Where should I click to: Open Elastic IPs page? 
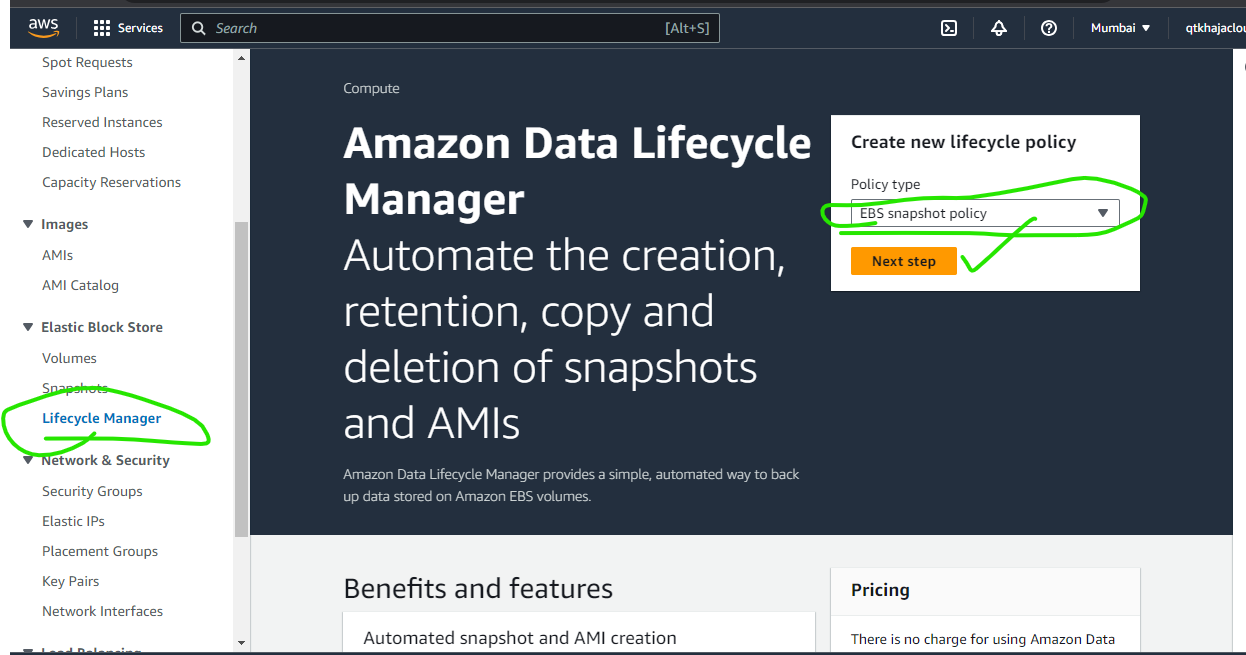coord(73,521)
